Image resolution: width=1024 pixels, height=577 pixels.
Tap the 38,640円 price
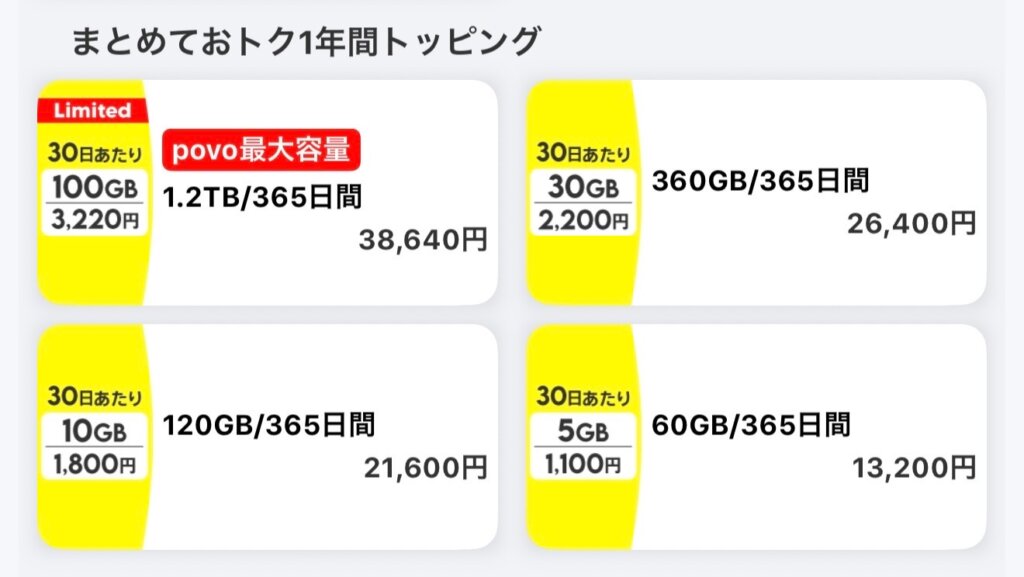click(x=423, y=240)
